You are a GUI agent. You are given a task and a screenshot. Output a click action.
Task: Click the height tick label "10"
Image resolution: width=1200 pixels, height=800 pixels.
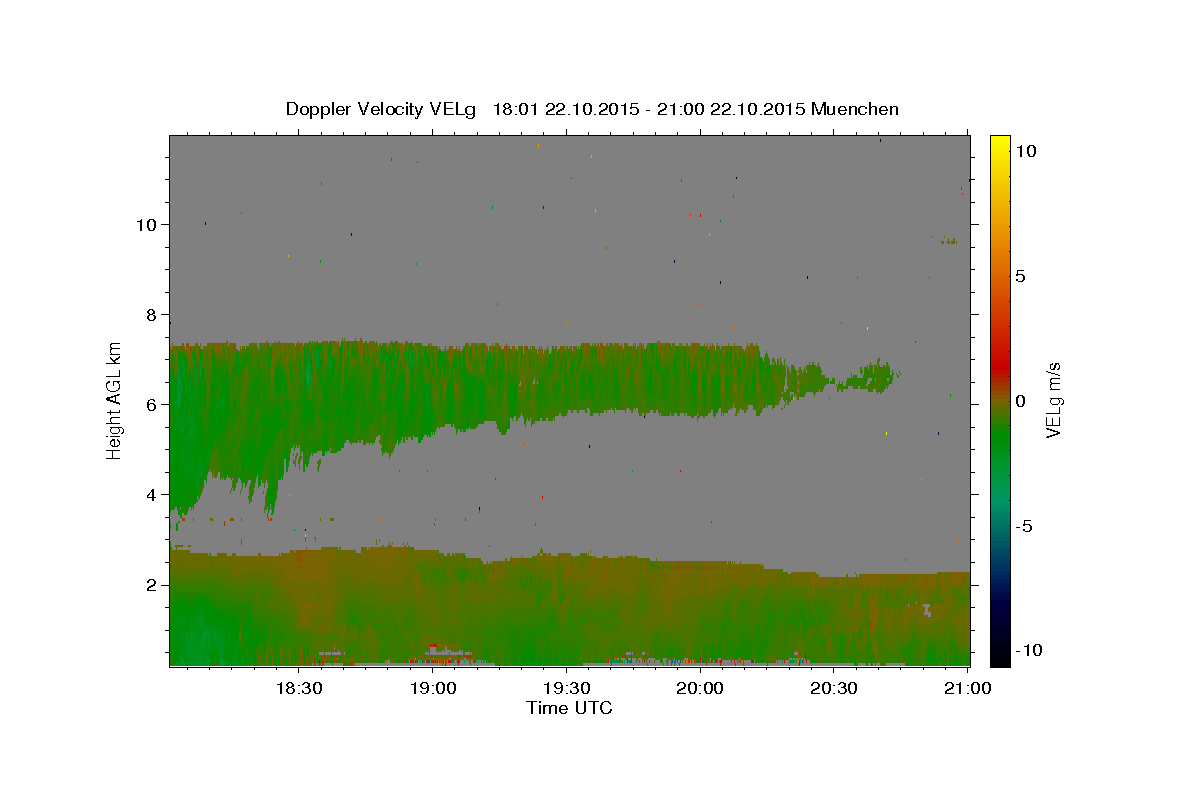[x=144, y=224]
